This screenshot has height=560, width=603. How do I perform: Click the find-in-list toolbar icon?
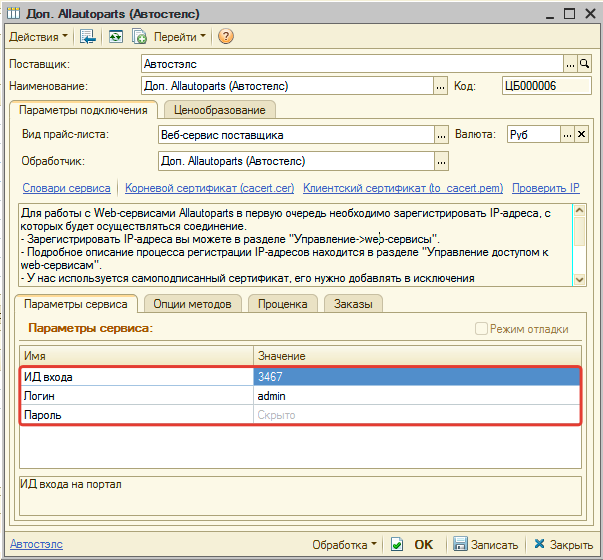click(x=88, y=37)
